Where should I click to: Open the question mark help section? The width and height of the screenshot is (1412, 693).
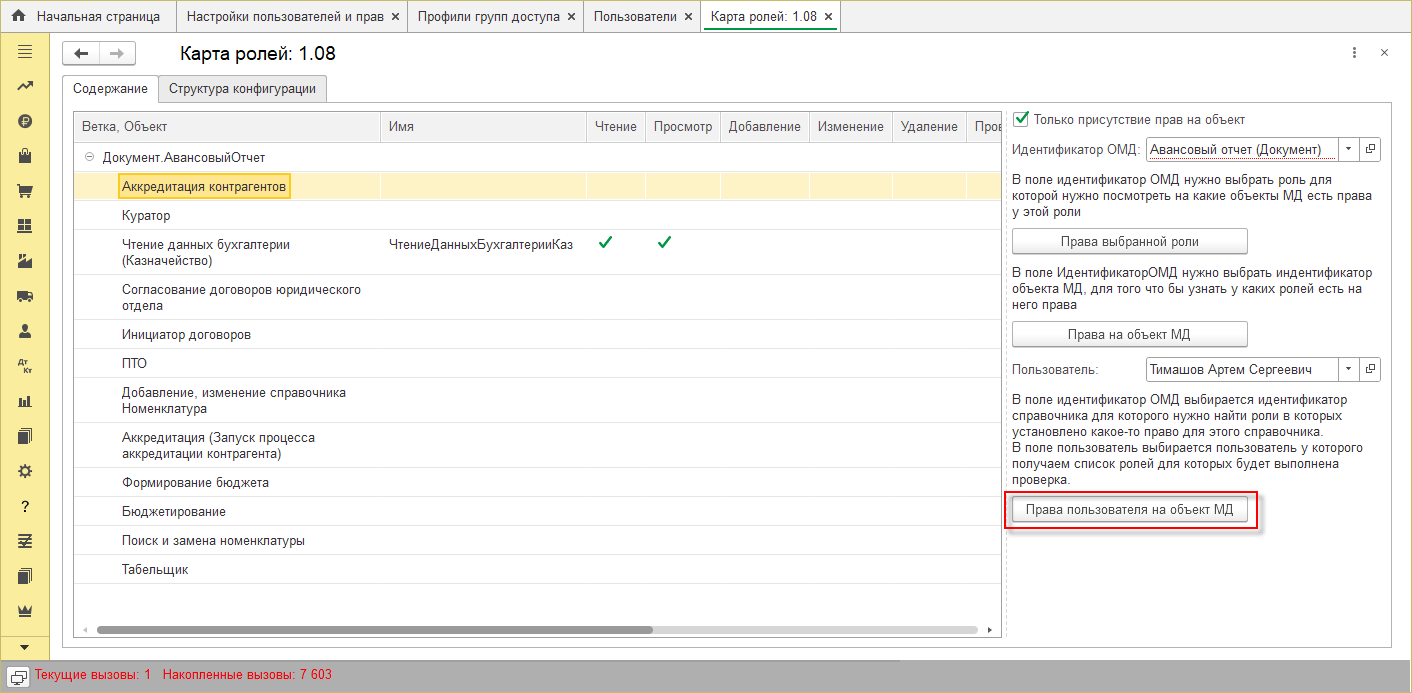(x=25, y=506)
